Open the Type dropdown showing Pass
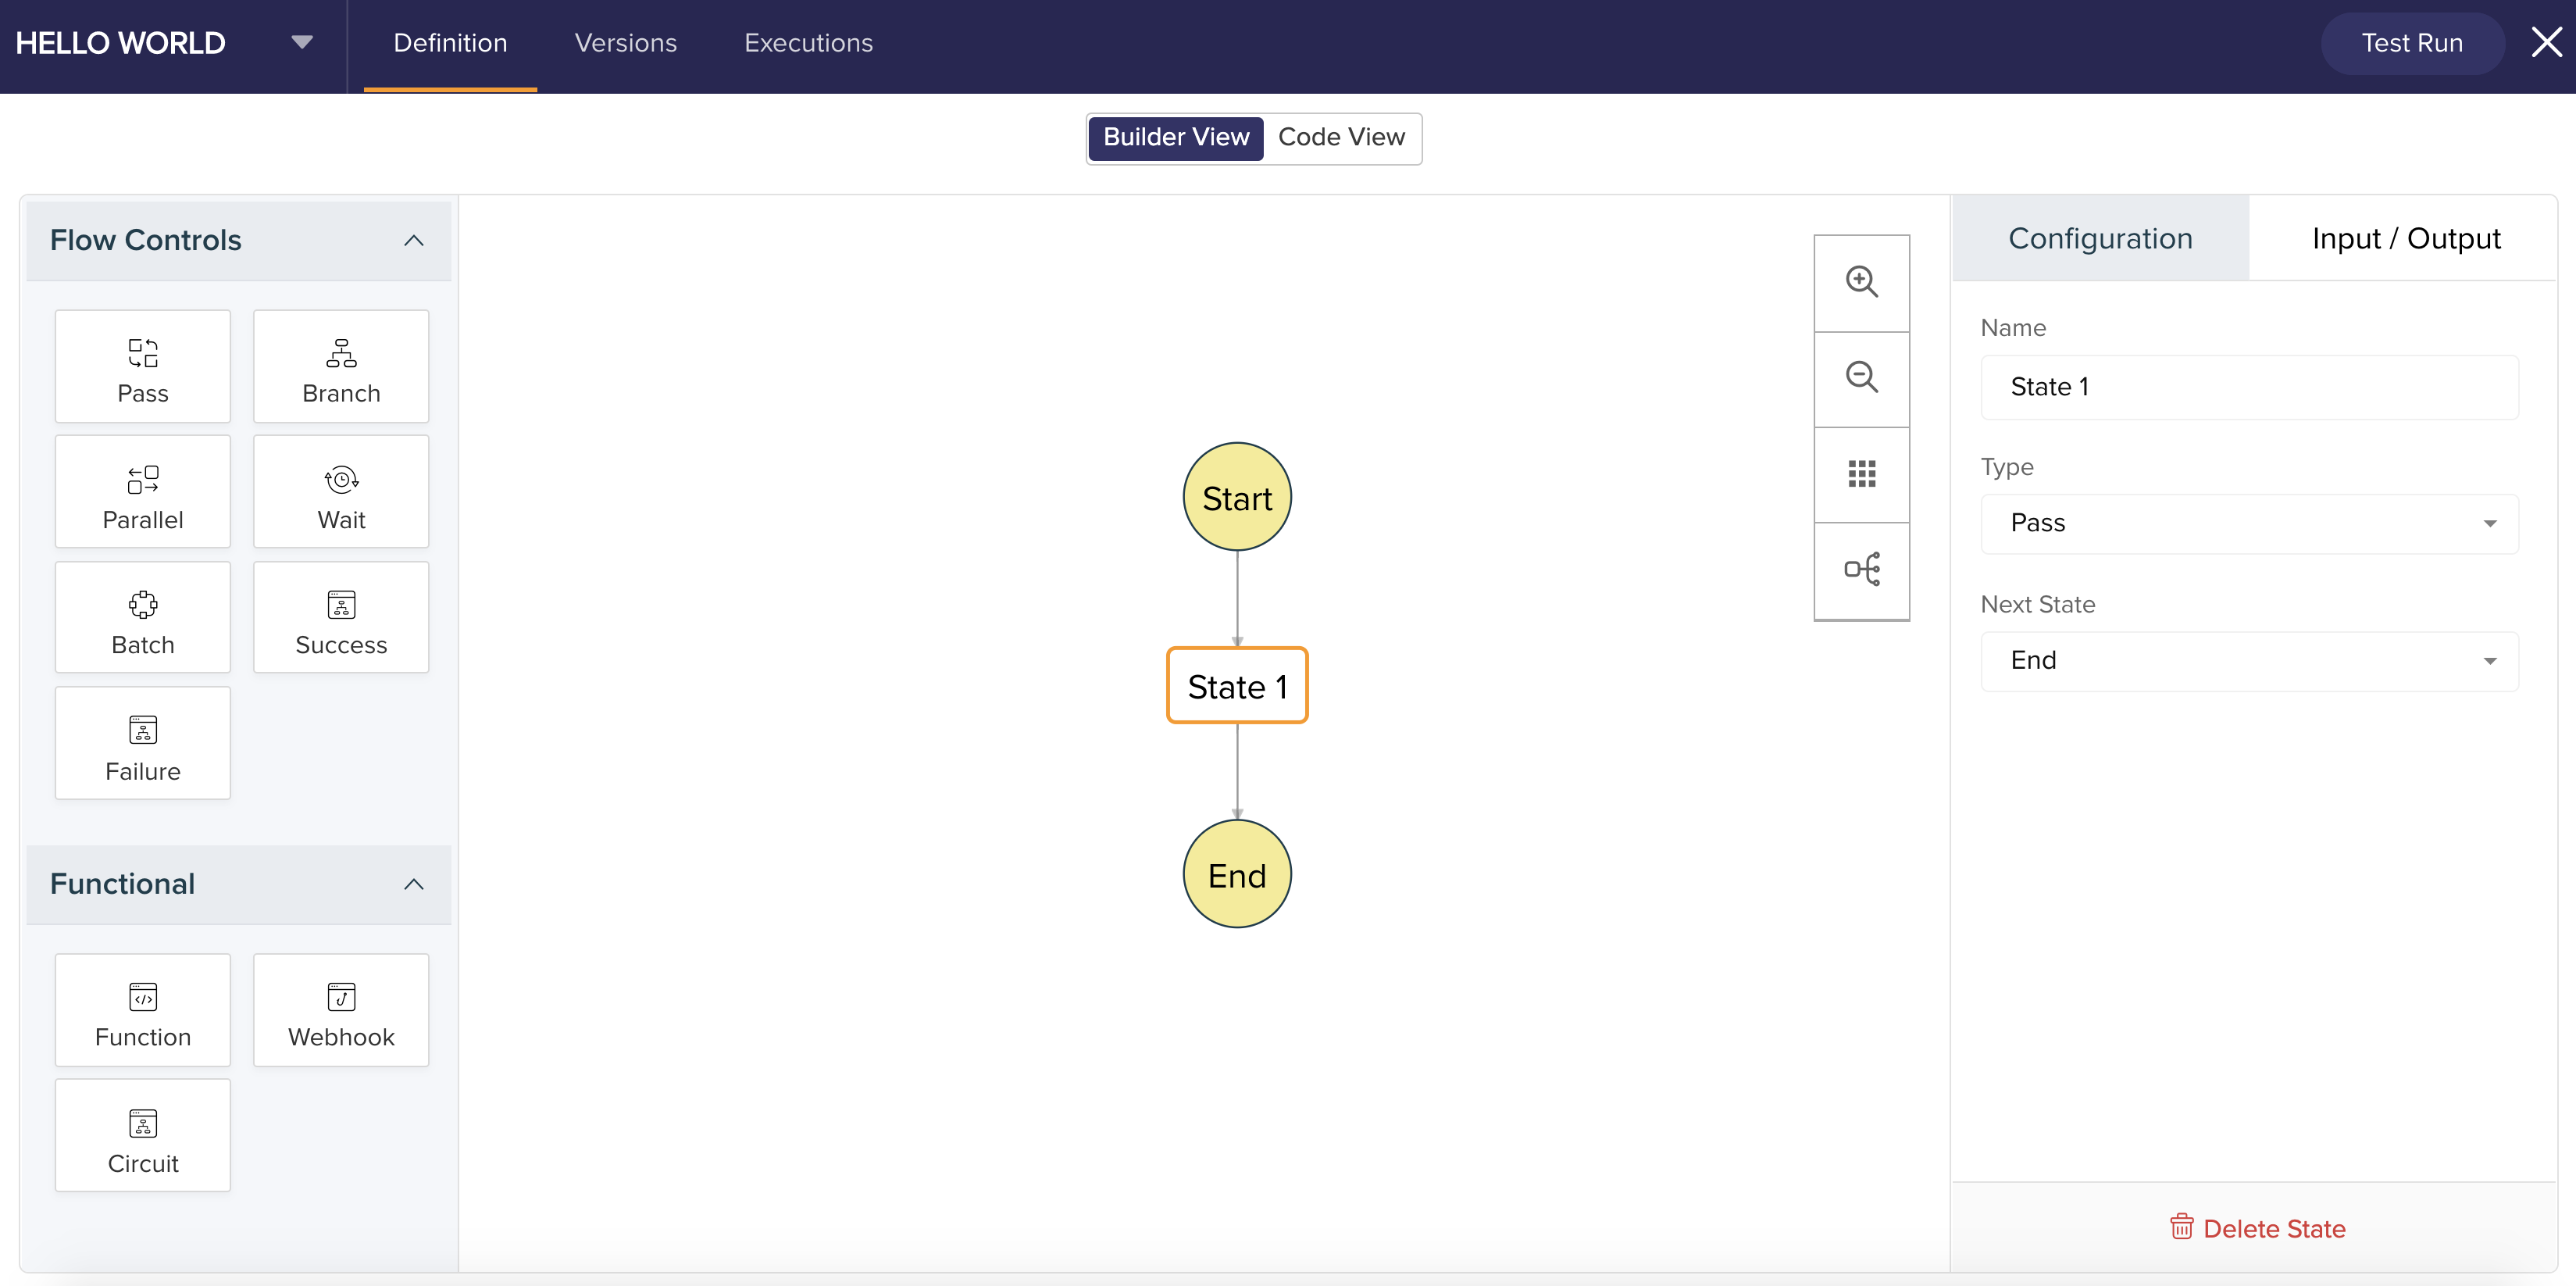This screenshot has width=2576, height=1286. click(x=2249, y=523)
